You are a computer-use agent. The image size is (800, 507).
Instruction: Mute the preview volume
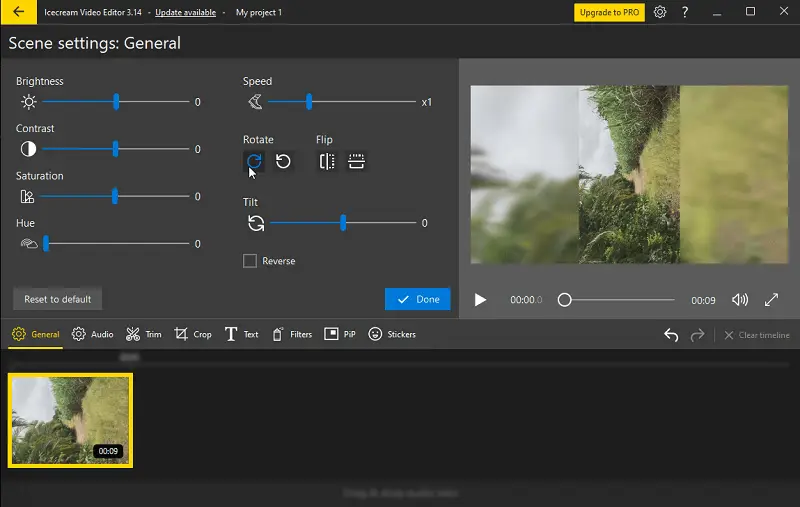(x=740, y=300)
